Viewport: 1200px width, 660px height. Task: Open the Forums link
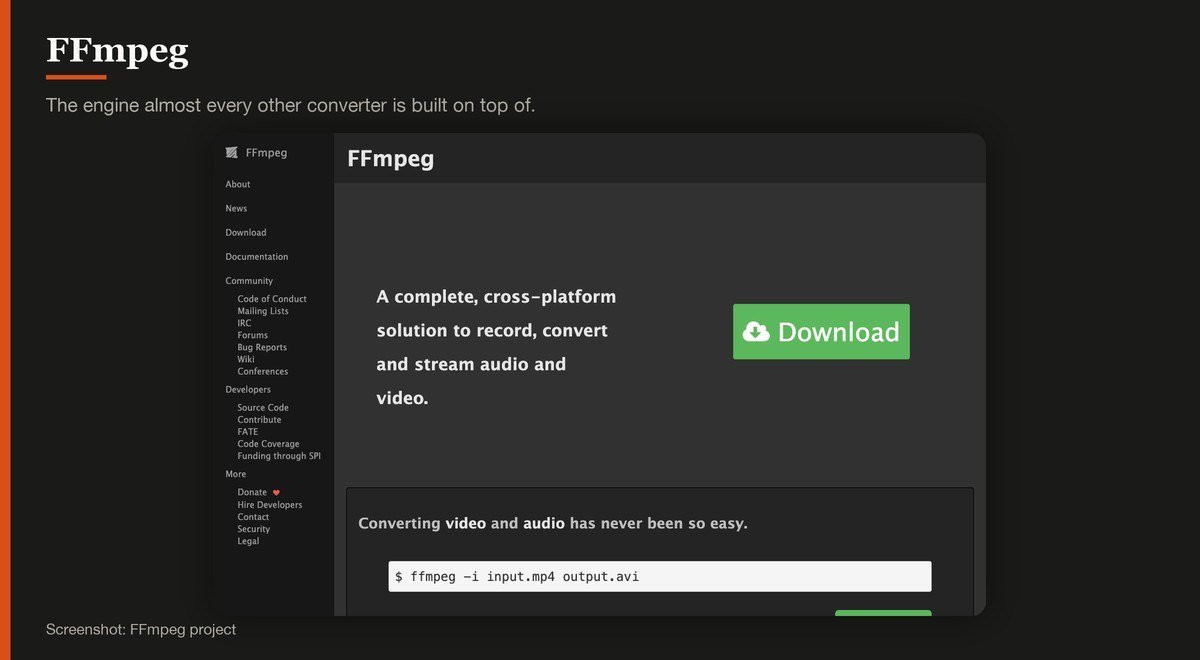pos(253,335)
